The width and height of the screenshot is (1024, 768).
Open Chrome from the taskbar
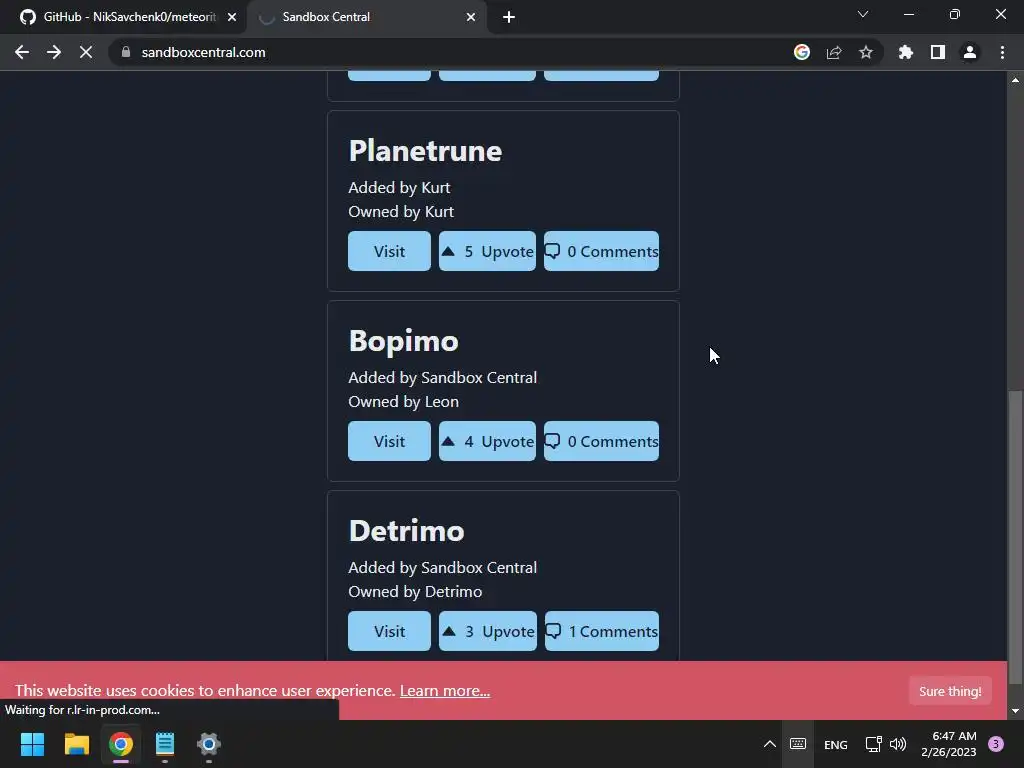point(121,744)
